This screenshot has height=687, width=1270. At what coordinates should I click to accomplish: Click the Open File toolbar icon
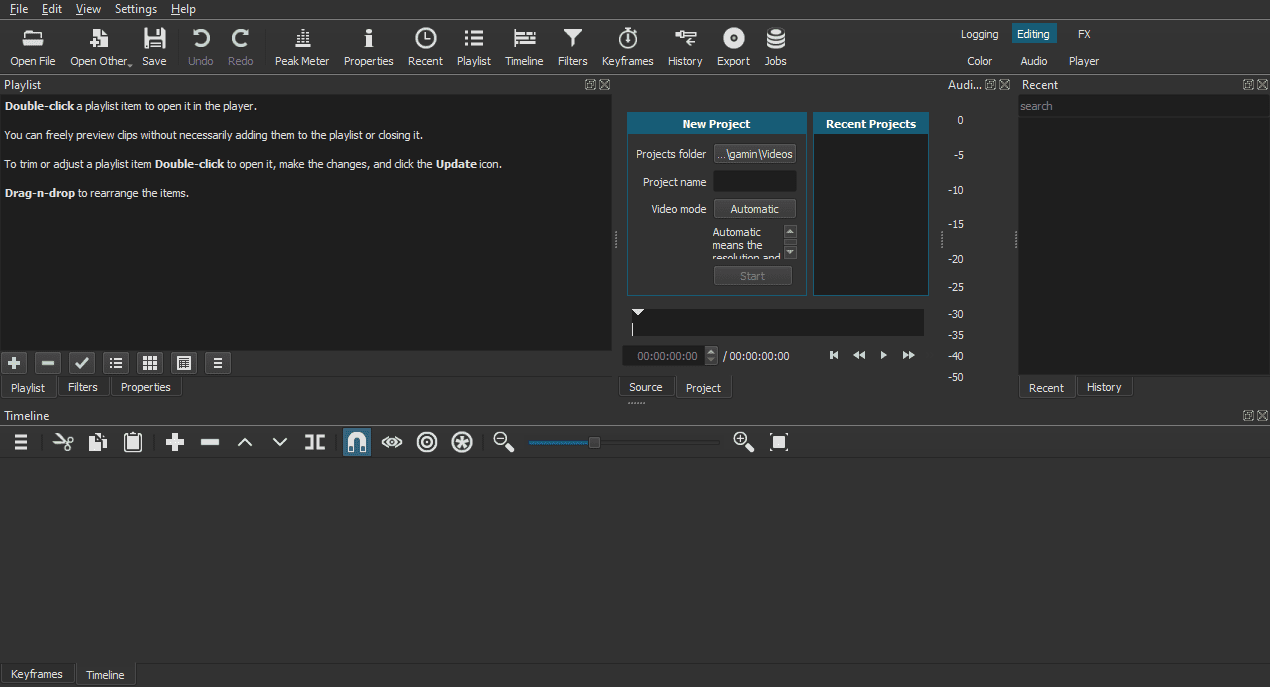33,47
